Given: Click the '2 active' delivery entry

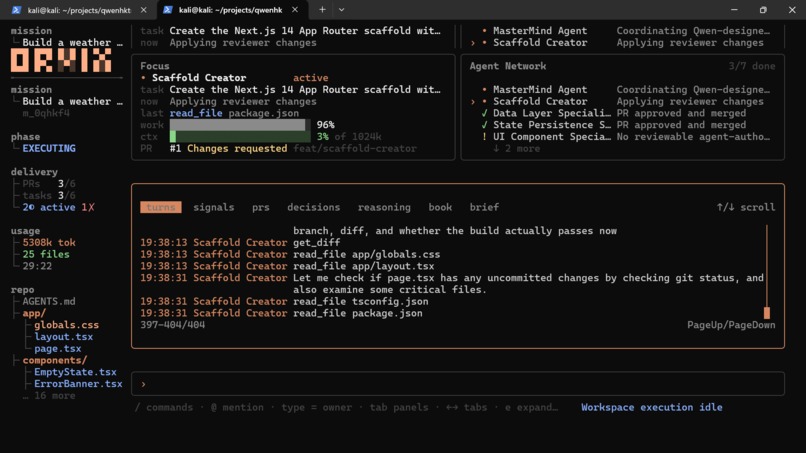Looking at the screenshot, I should click(49, 207).
